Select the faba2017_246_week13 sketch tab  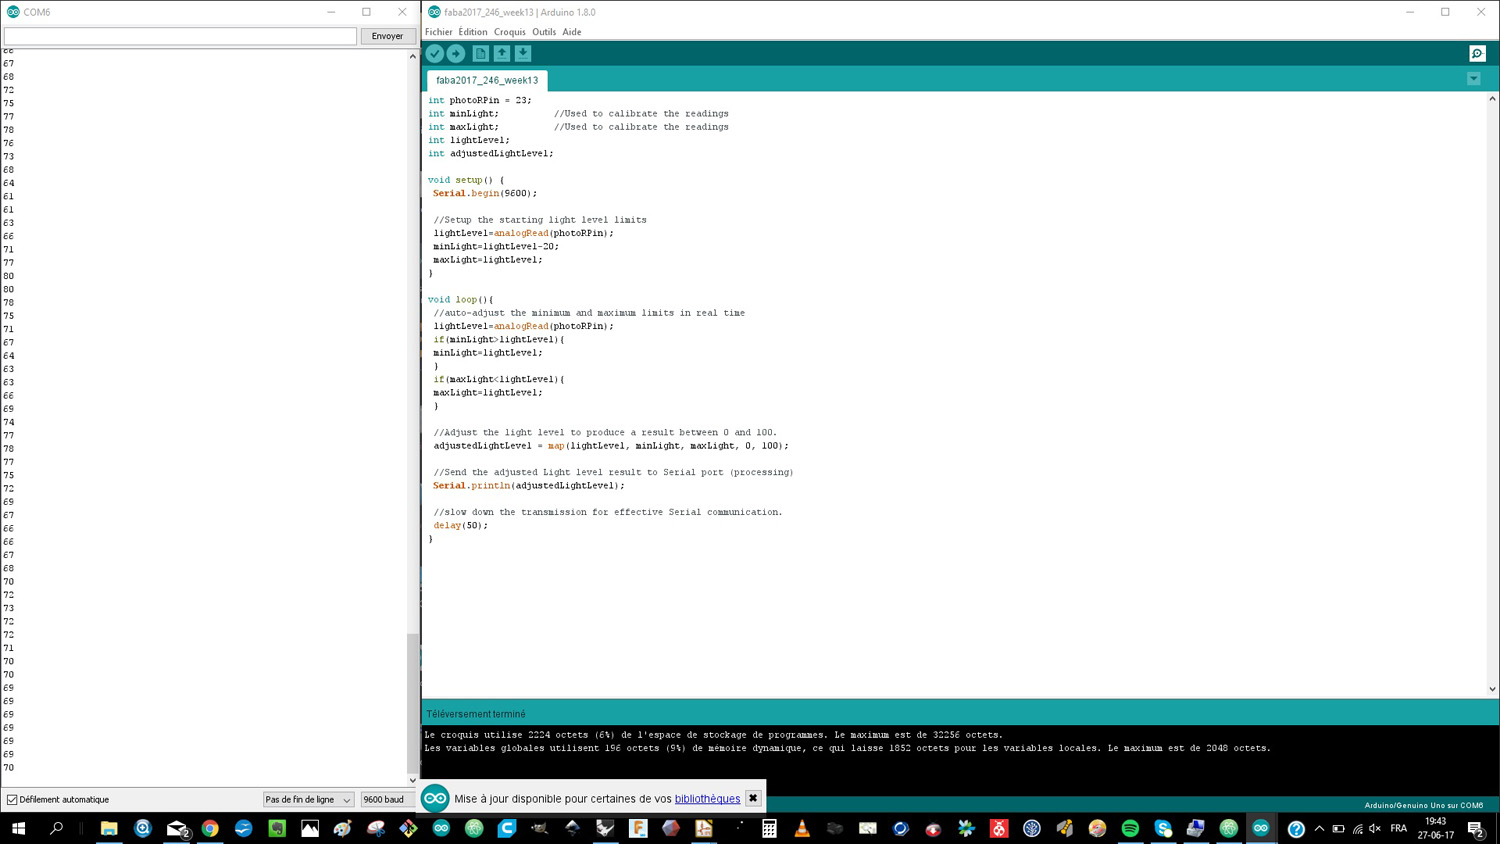coord(487,80)
